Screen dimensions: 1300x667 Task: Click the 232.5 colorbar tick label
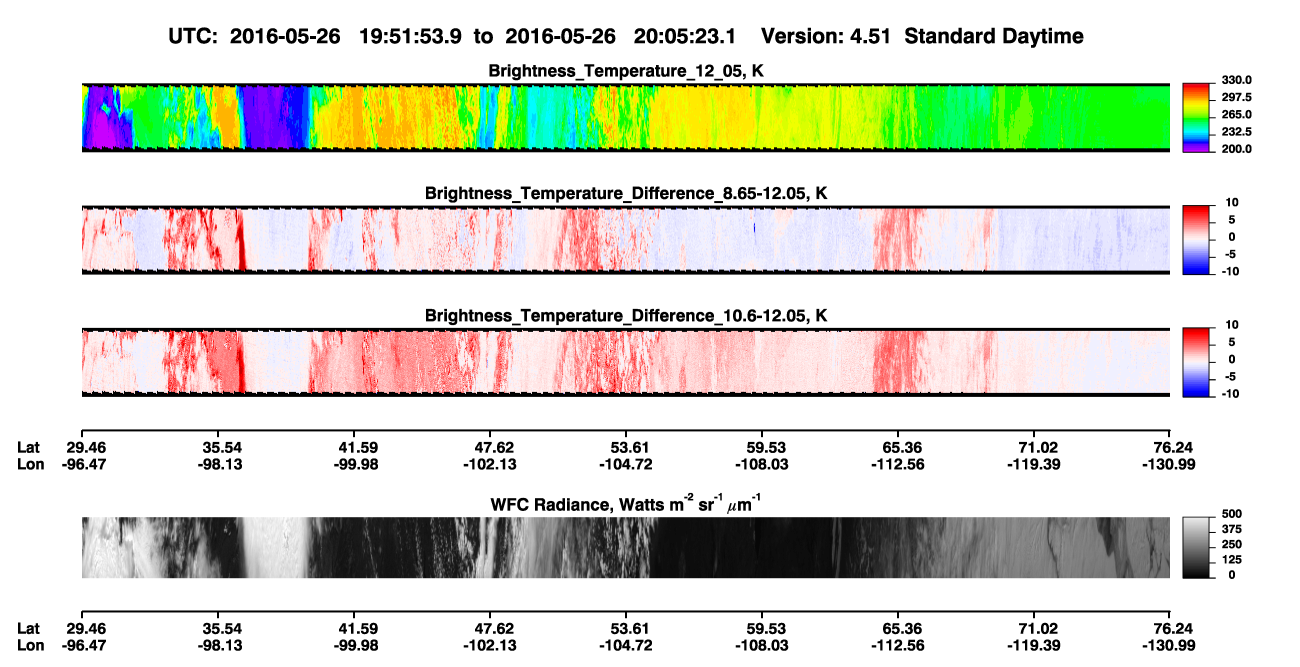(1234, 132)
